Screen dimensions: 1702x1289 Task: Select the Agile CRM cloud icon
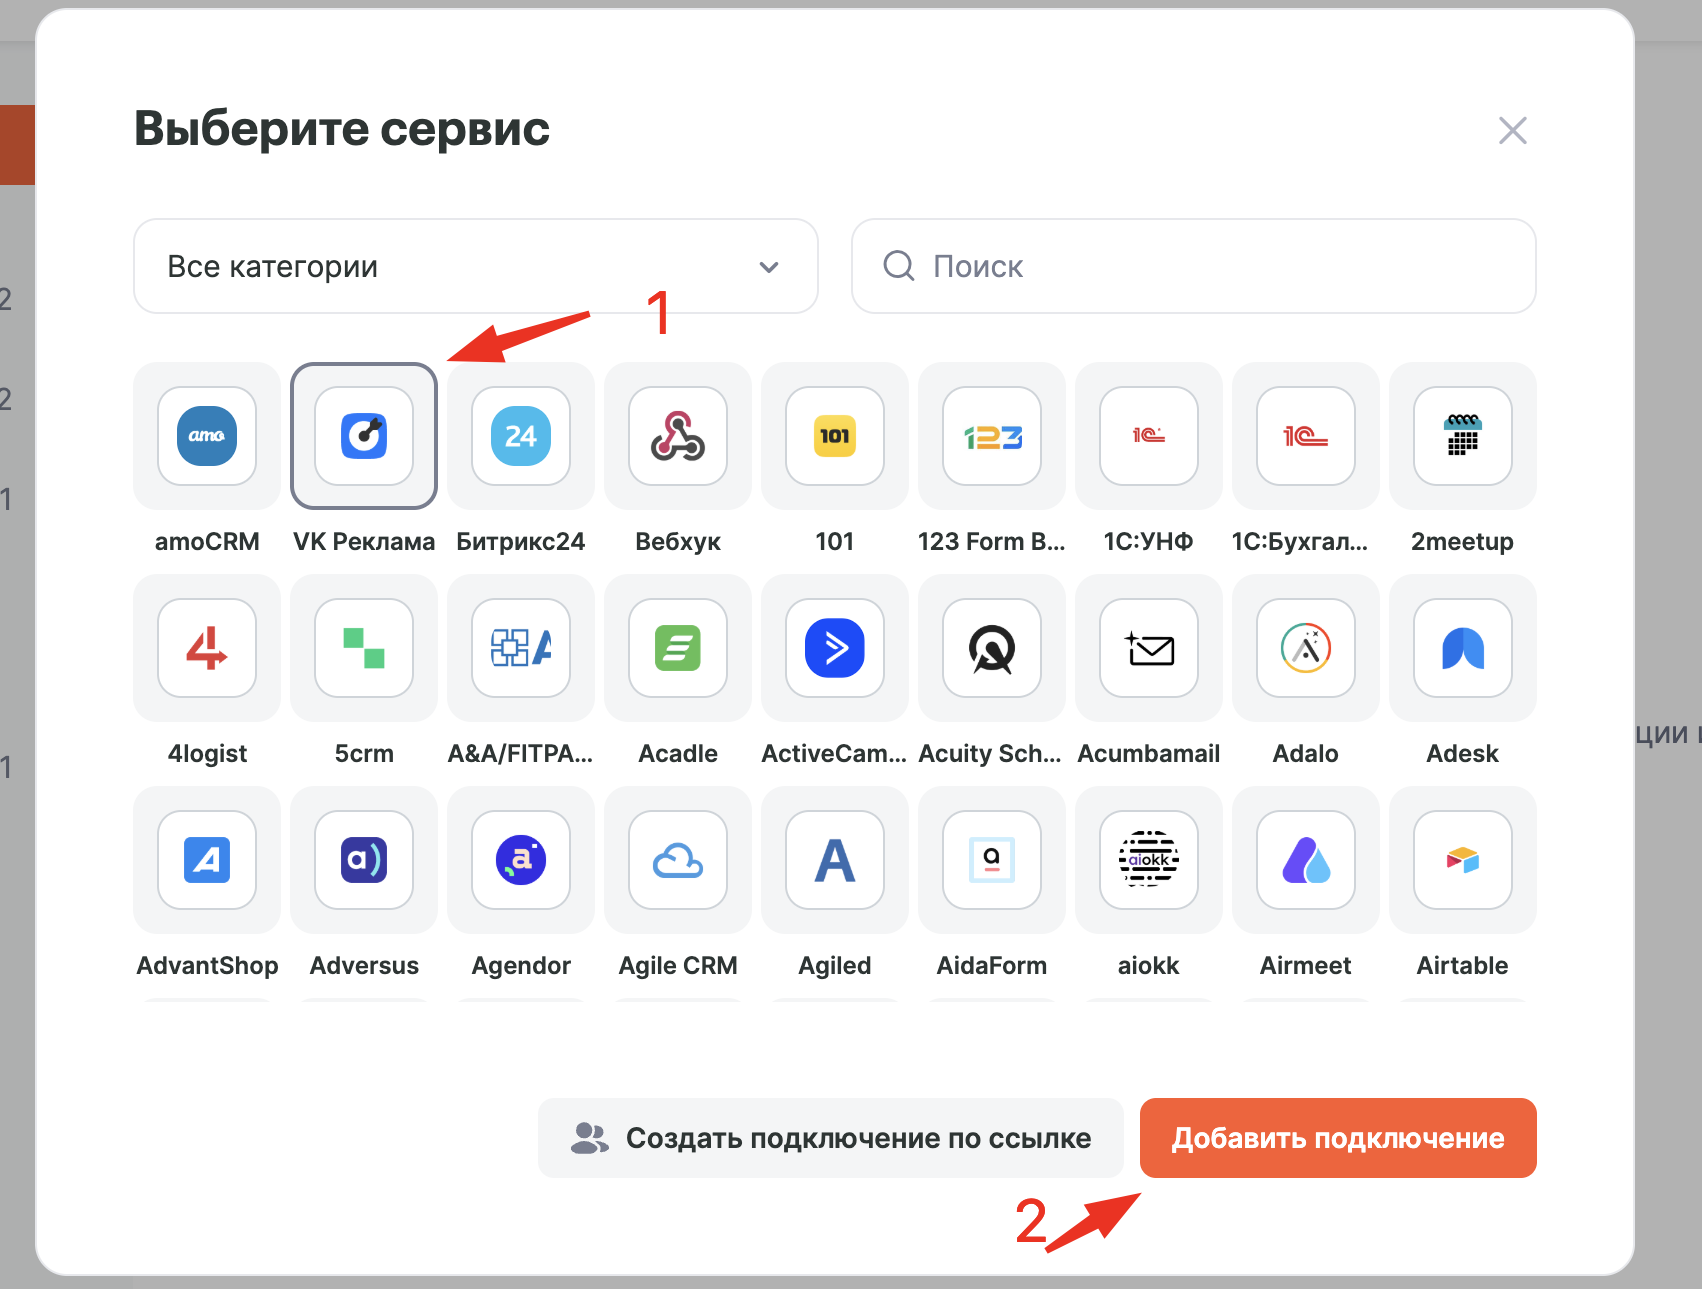678,860
